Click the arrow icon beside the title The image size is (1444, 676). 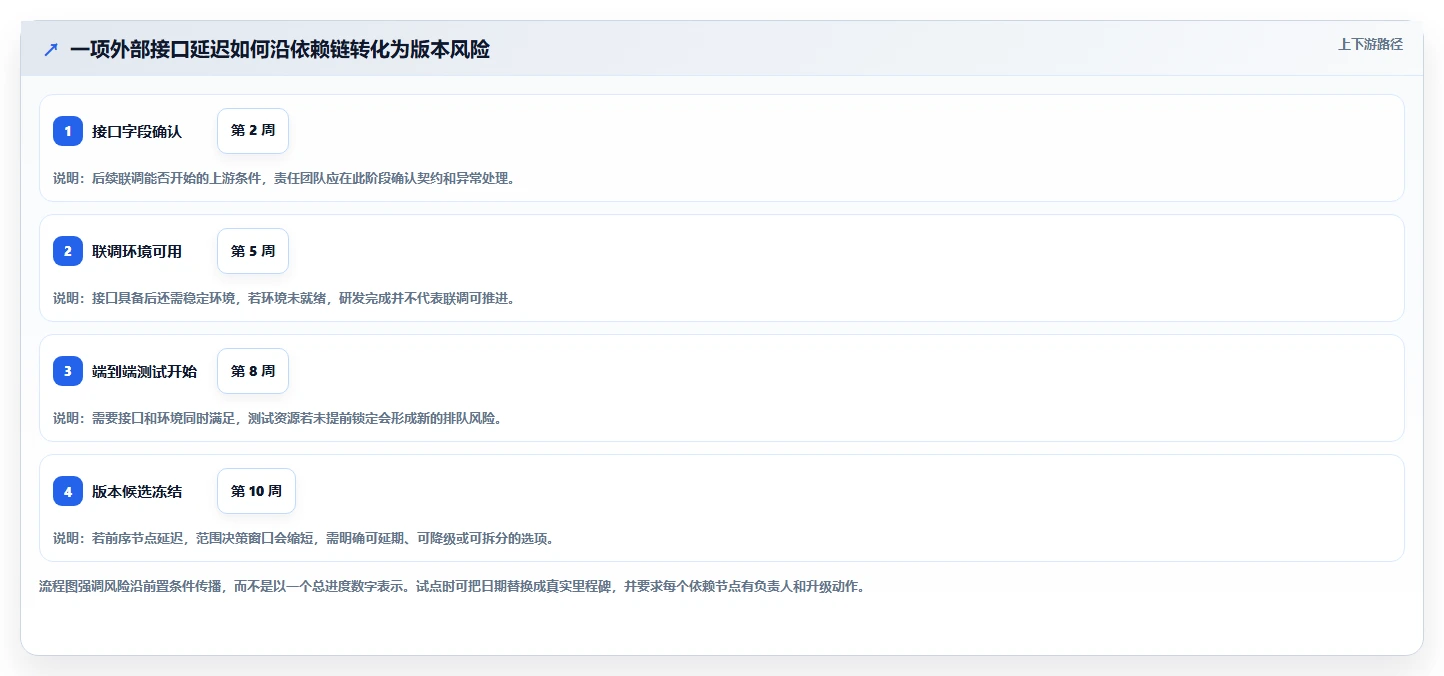pyautogui.click(x=51, y=49)
